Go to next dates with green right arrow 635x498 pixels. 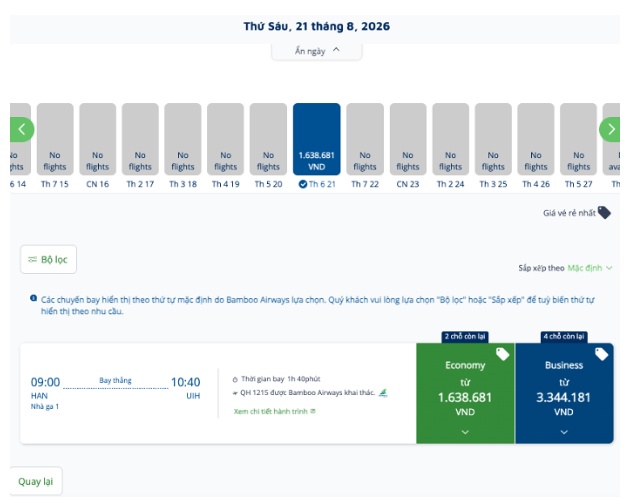click(610, 130)
